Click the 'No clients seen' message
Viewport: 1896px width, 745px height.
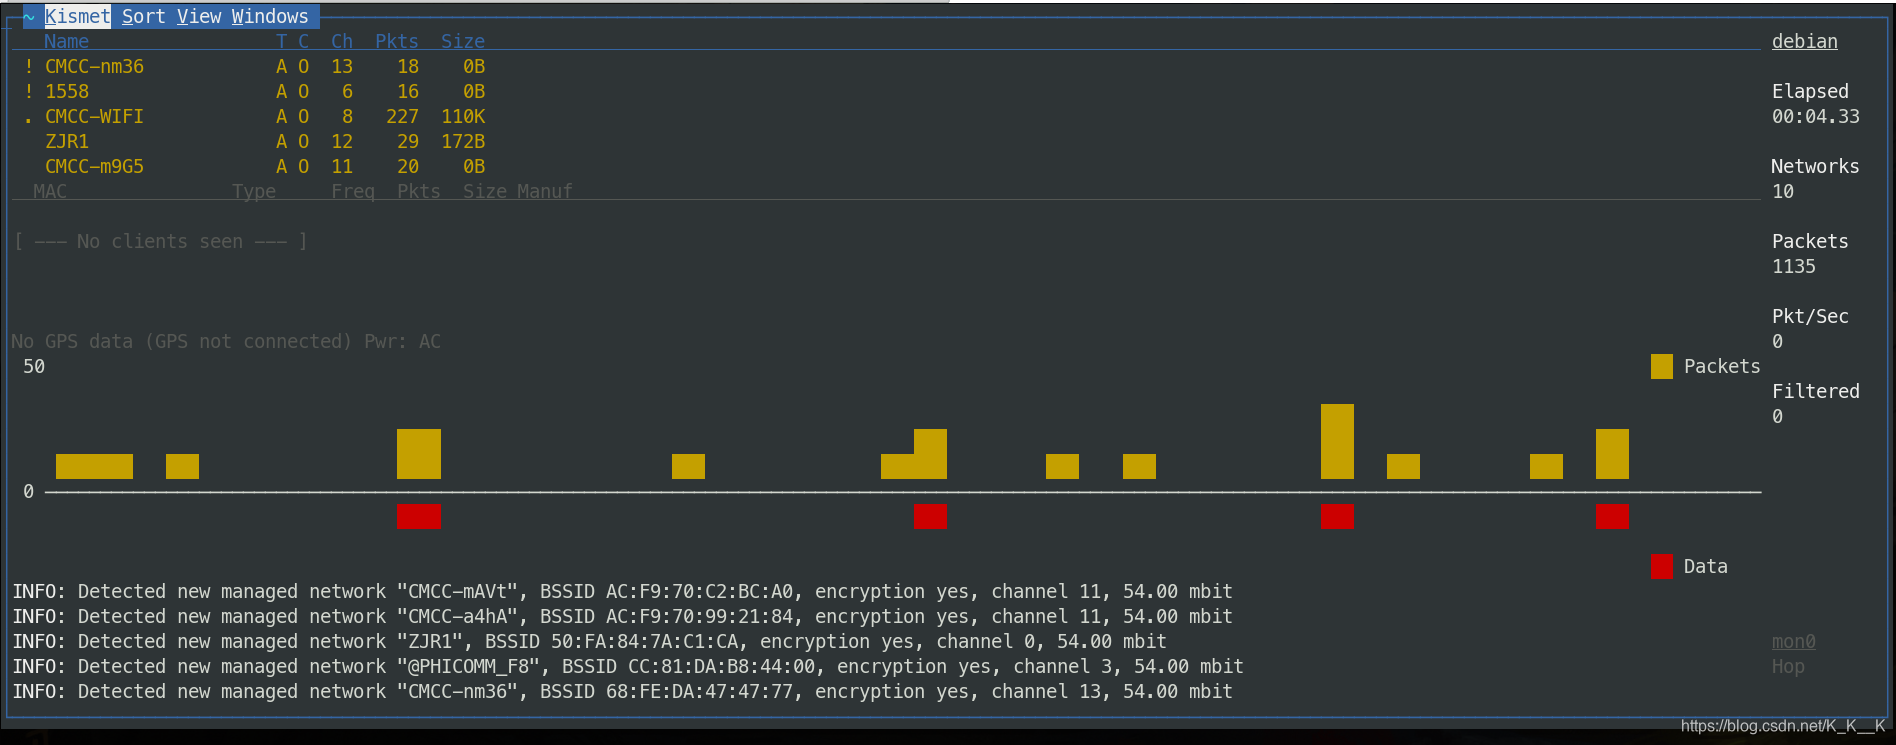pyautogui.click(x=161, y=241)
